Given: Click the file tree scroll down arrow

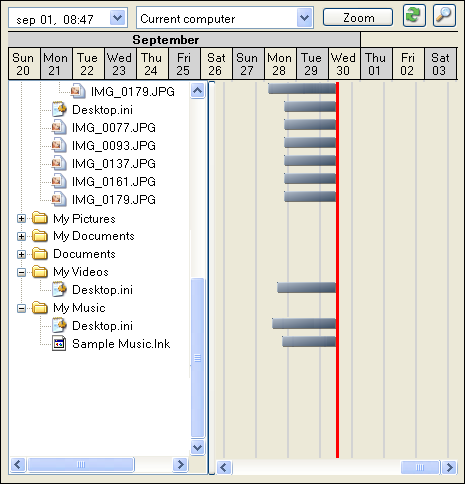Looking at the screenshot, I should (x=197, y=447).
